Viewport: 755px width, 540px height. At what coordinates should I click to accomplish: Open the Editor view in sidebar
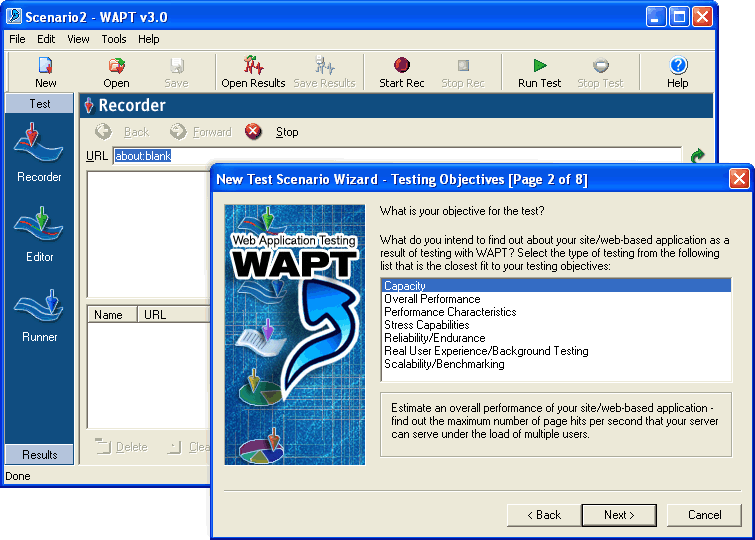coord(40,232)
